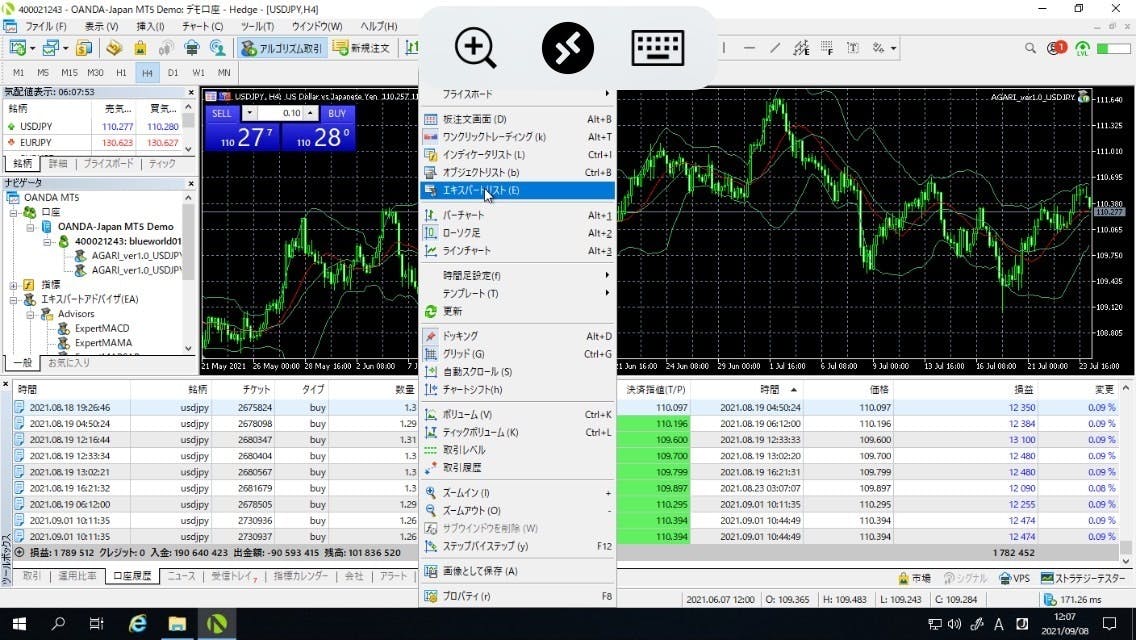The image size is (1136, 640).
Task: Open the chart objects dropdown arrow
Action: (893, 48)
